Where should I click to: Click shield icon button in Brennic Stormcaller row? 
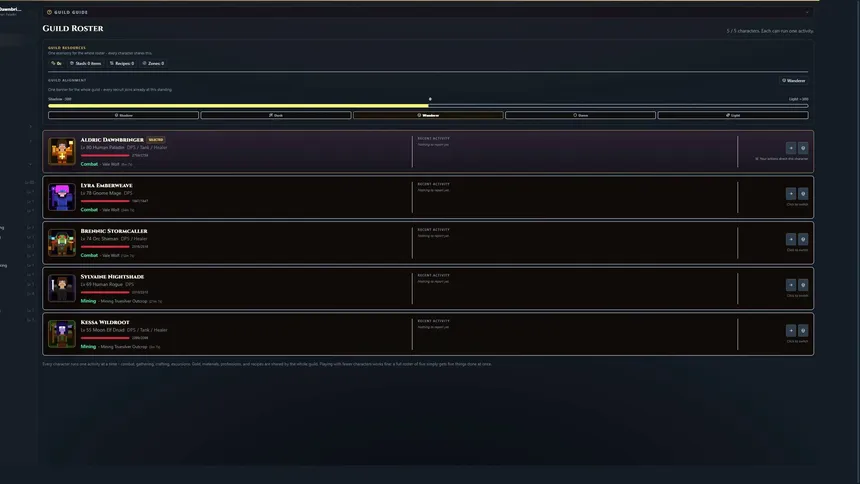click(803, 239)
